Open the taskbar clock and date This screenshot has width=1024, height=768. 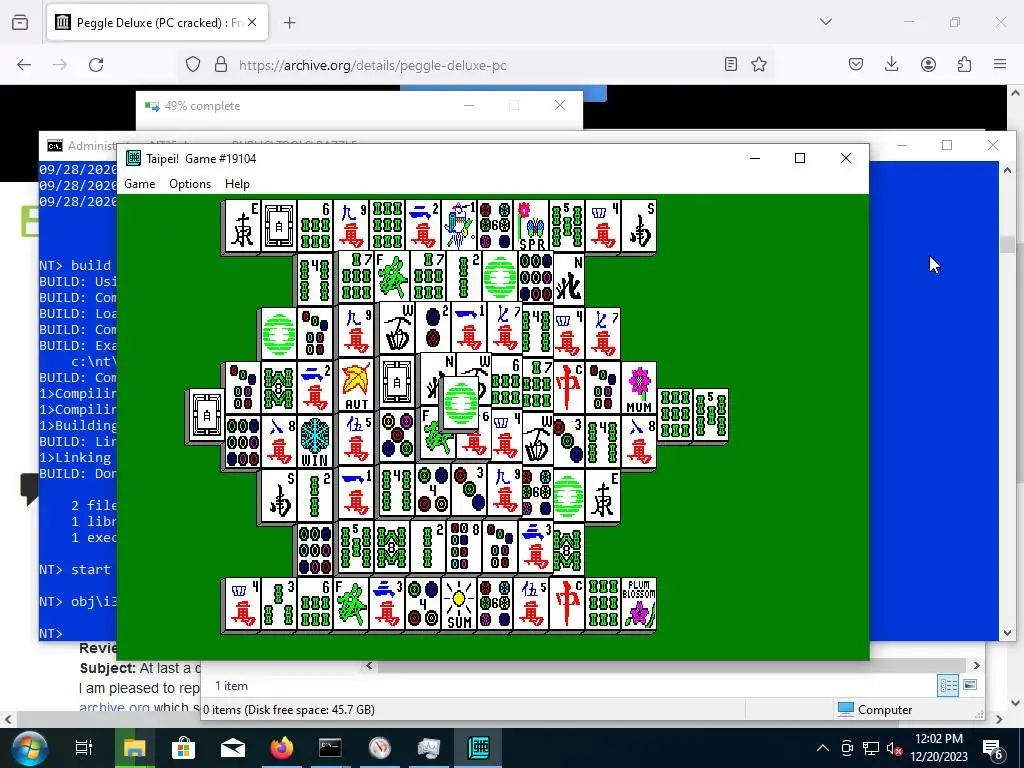point(939,748)
